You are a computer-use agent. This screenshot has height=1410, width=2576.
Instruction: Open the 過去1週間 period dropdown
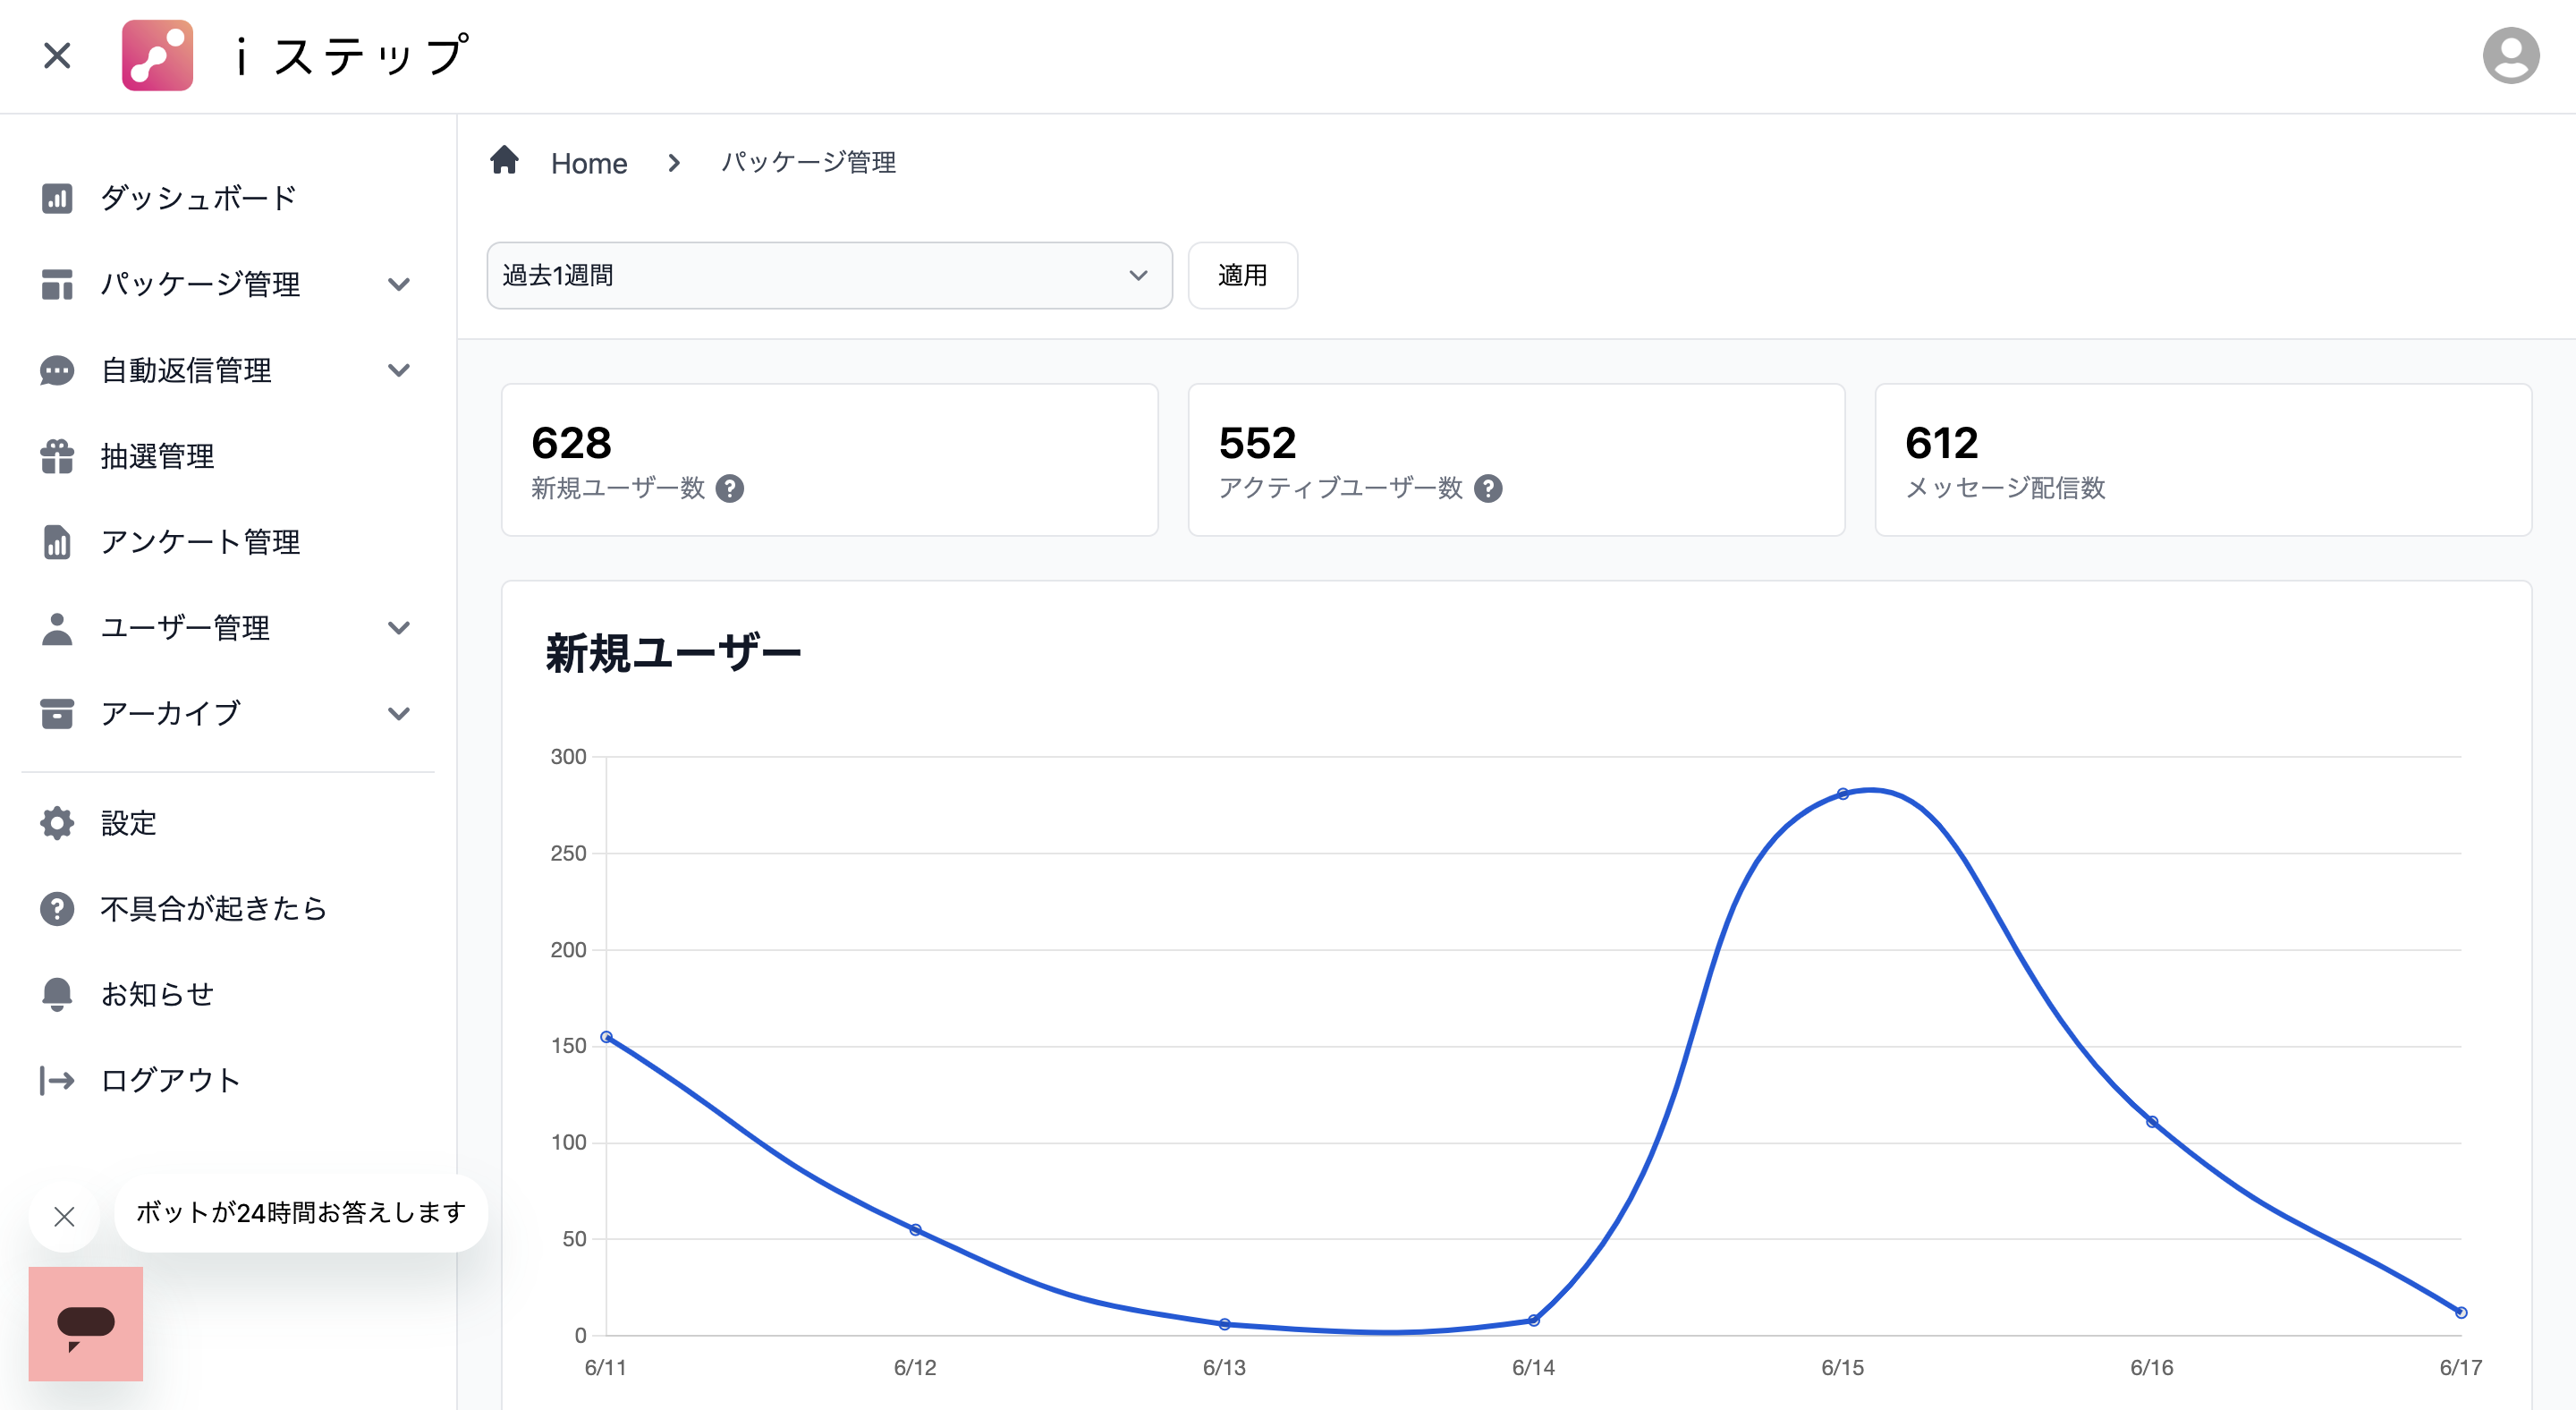pos(829,275)
